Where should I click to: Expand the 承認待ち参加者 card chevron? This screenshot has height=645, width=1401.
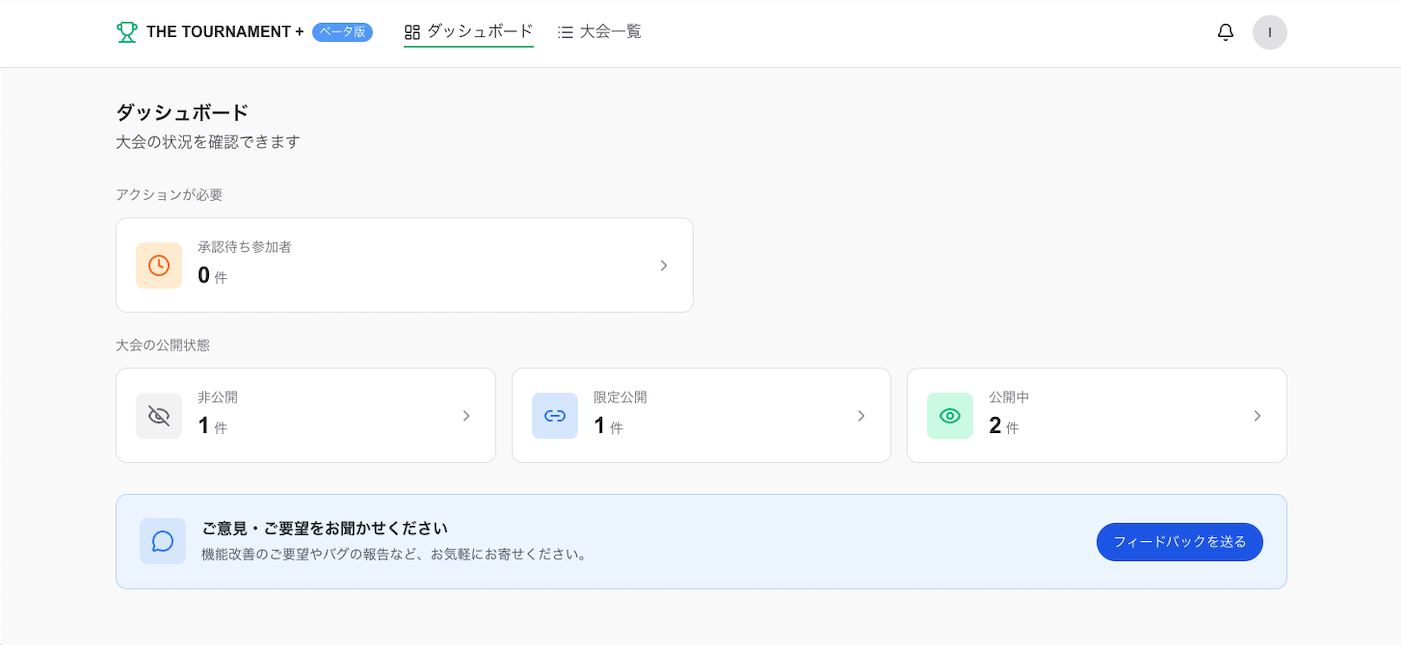coord(664,265)
